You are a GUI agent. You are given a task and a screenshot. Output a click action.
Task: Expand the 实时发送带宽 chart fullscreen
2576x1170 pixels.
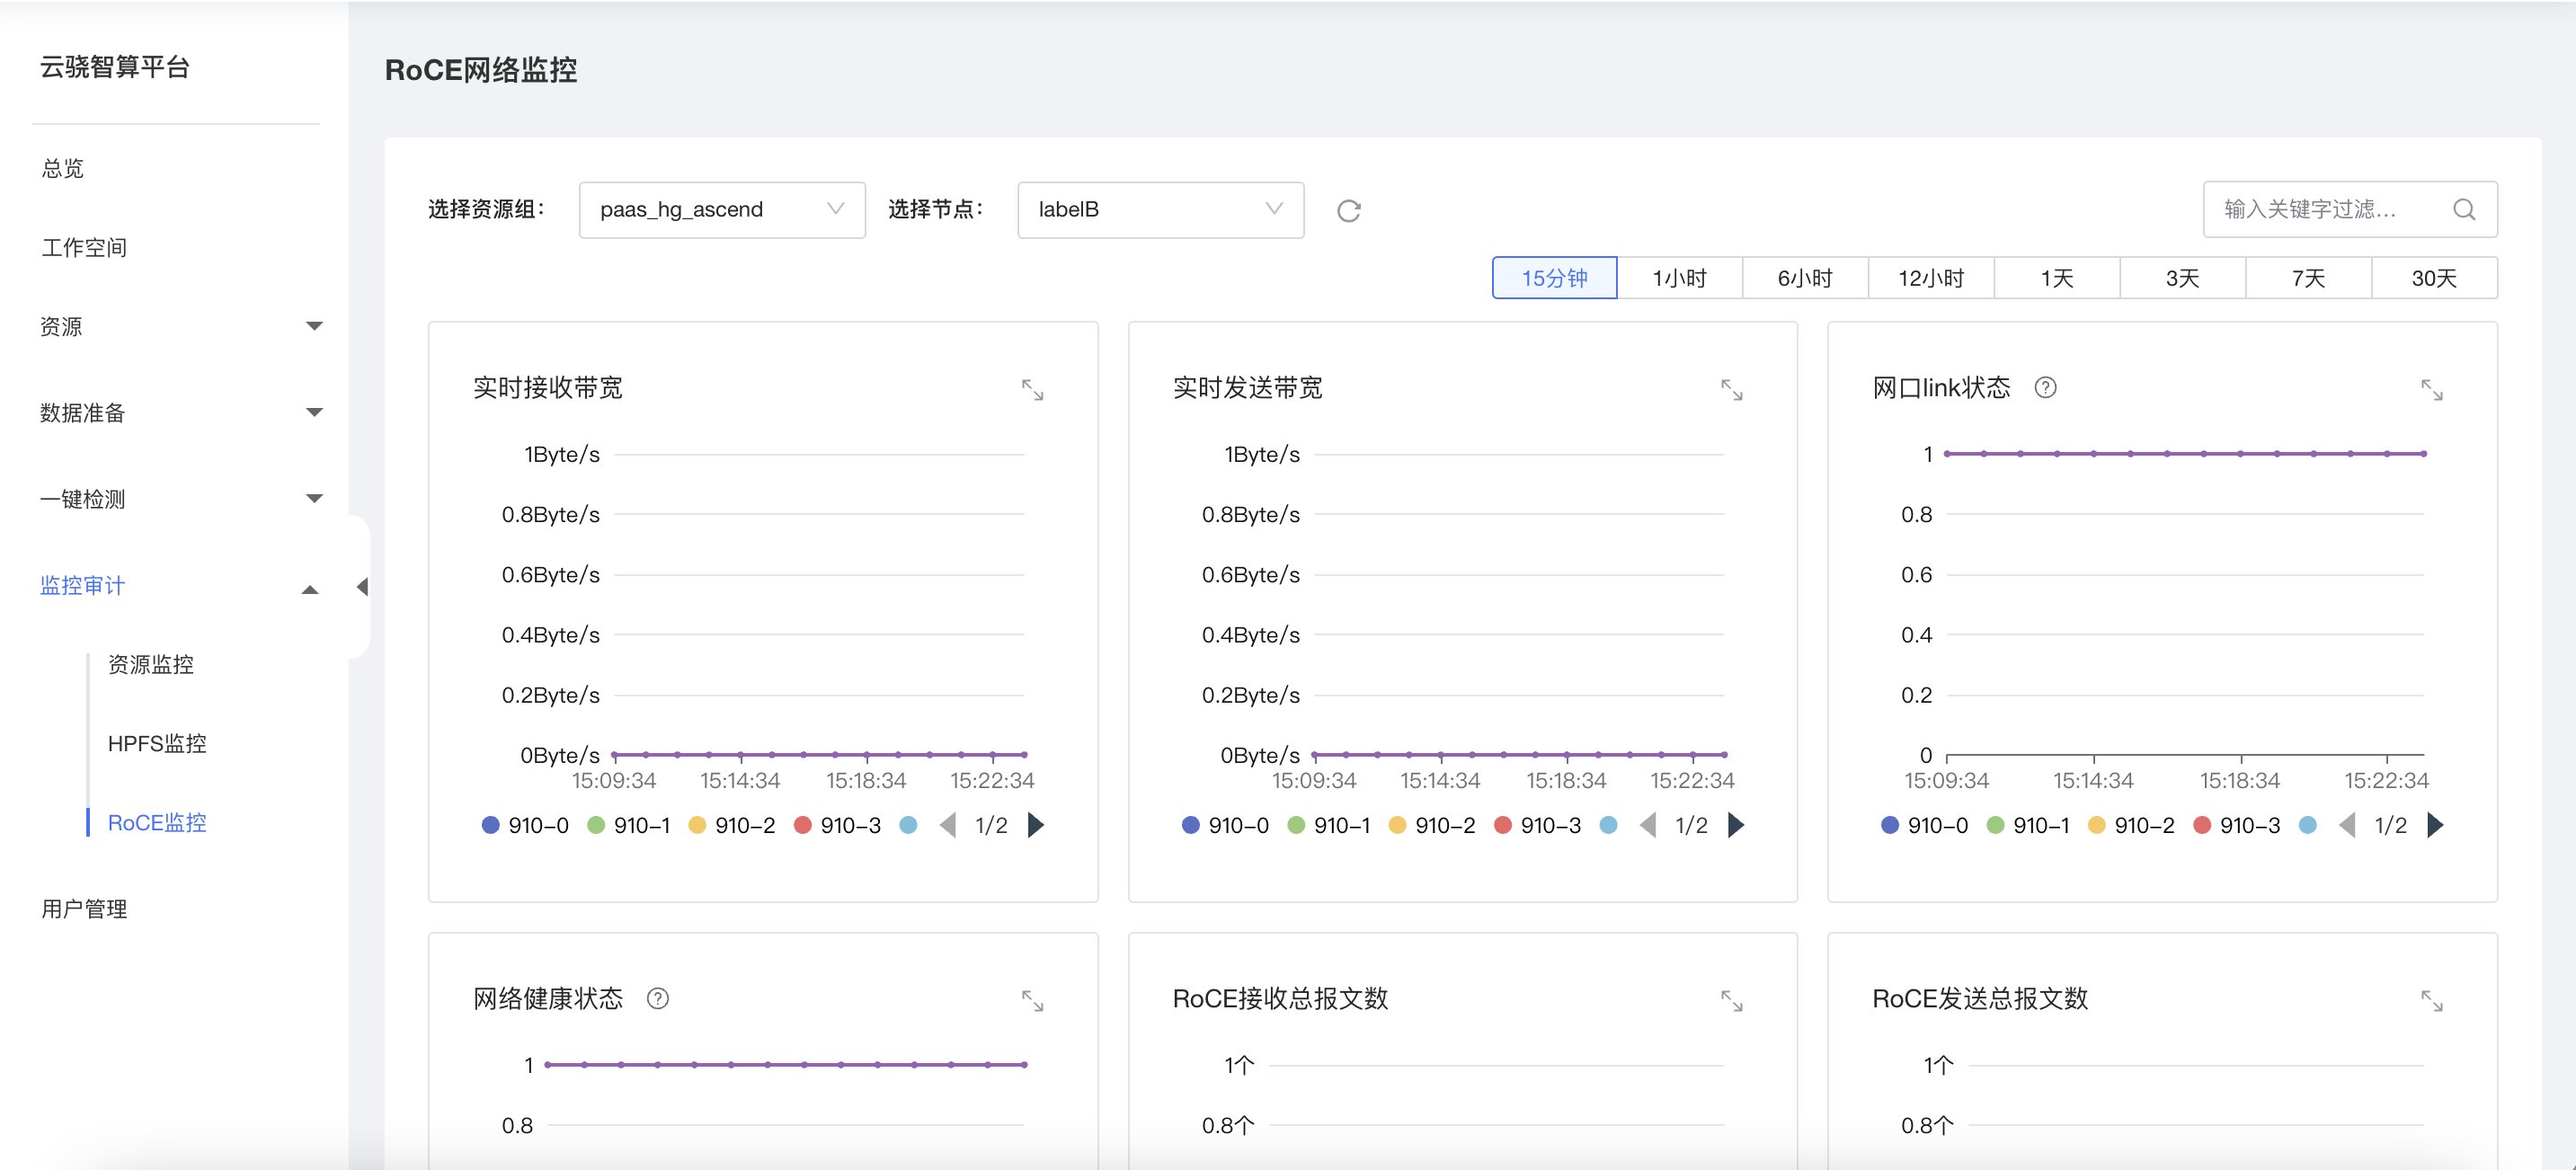click(1732, 389)
